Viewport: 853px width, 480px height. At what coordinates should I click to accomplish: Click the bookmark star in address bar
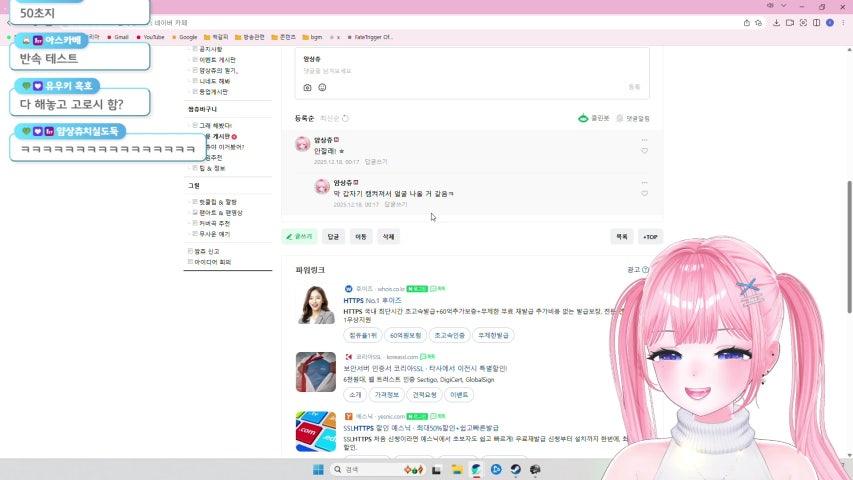758,23
